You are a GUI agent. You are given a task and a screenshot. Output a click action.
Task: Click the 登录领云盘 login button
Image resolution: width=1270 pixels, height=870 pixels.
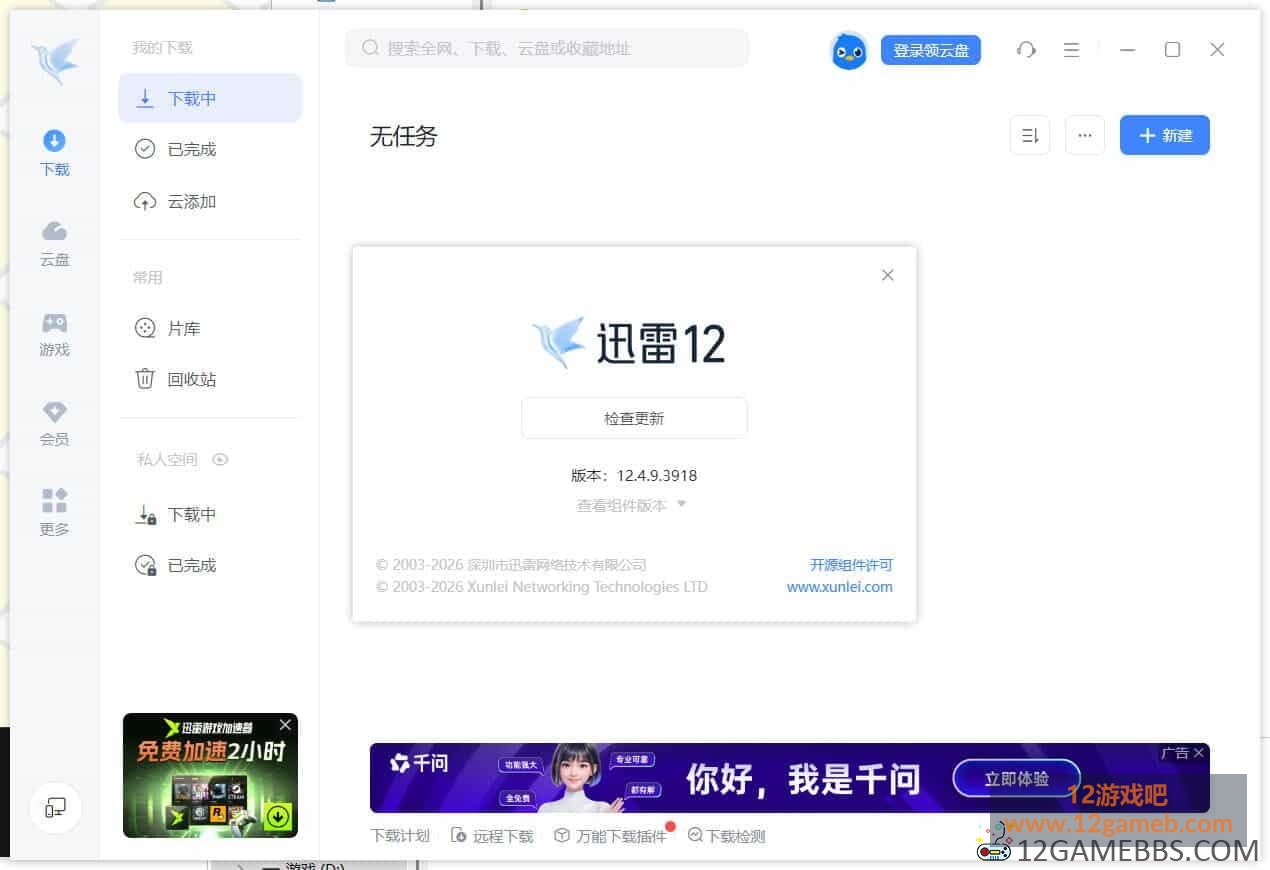pos(931,50)
